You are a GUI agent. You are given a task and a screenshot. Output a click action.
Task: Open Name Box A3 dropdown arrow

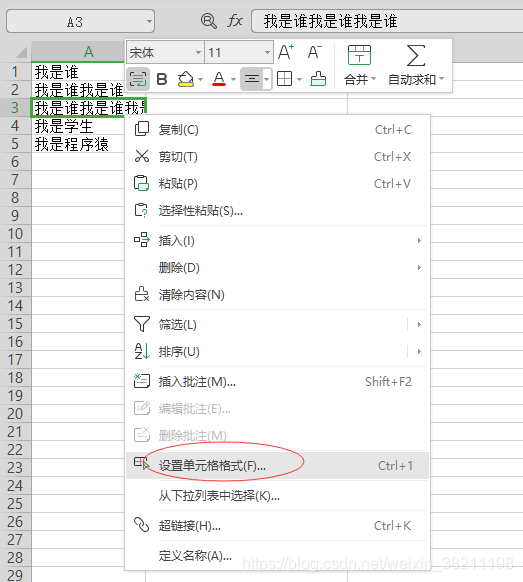click(149, 22)
